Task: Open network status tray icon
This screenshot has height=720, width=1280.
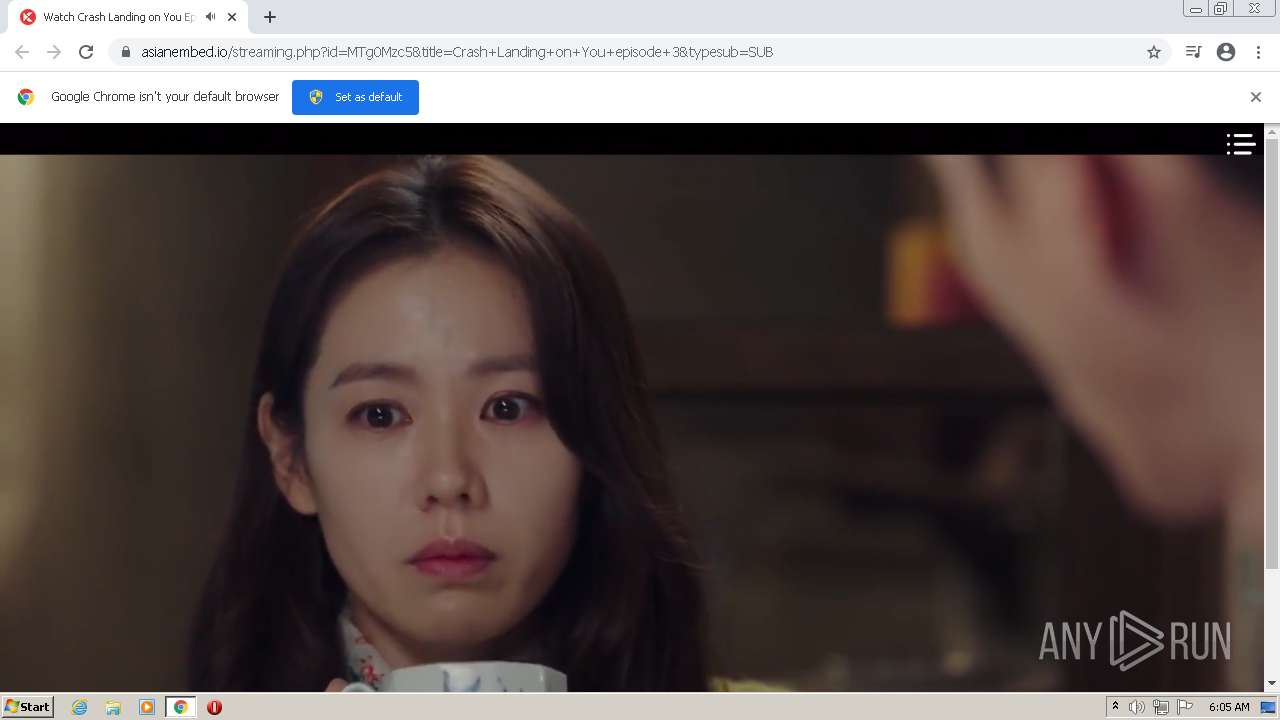Action: tap(1161, 707)
